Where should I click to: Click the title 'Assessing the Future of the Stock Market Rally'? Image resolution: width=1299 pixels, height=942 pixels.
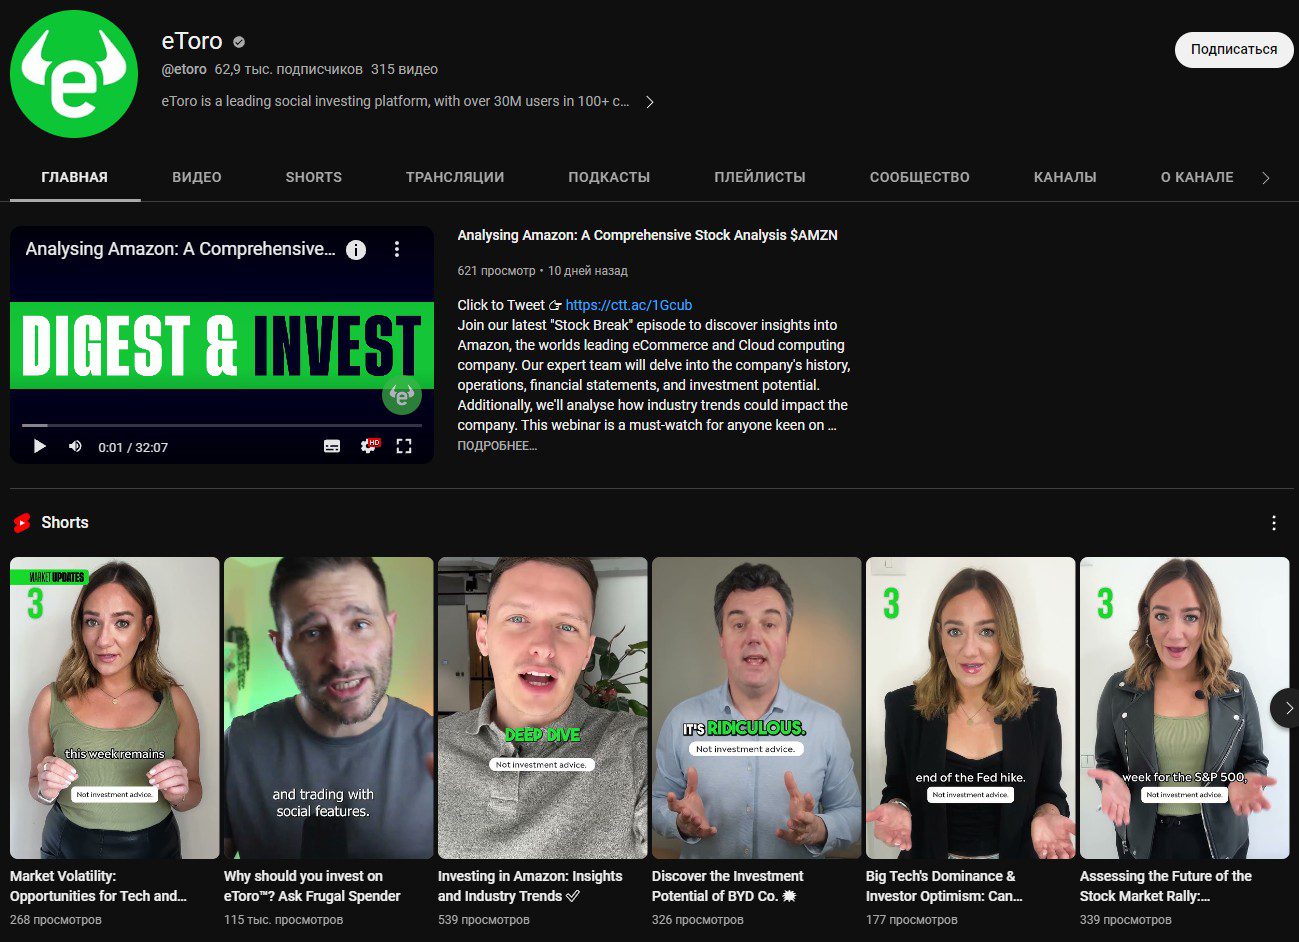point(1166,886)
